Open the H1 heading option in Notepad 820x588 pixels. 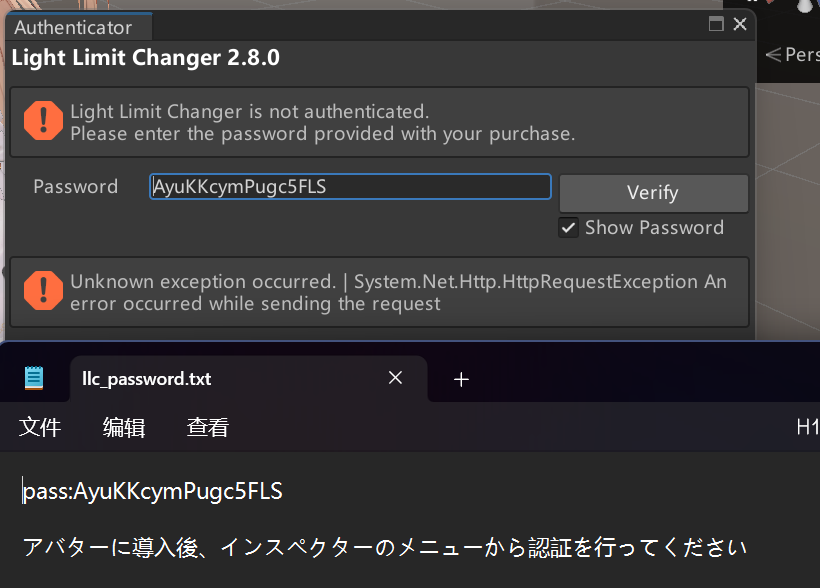pyautogui.click(x=807, y=427)
